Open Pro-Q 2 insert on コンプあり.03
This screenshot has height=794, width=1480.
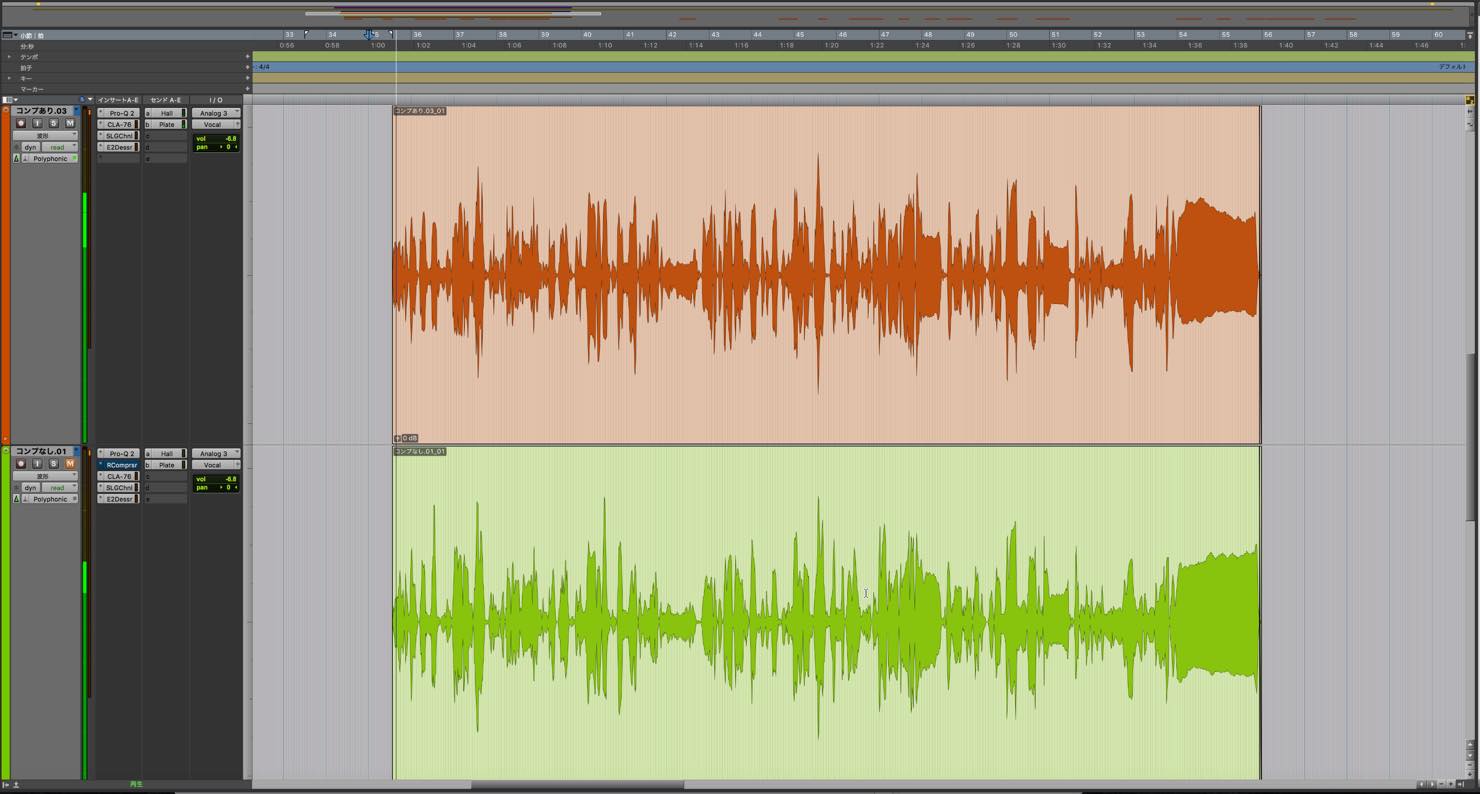(121, 113)
